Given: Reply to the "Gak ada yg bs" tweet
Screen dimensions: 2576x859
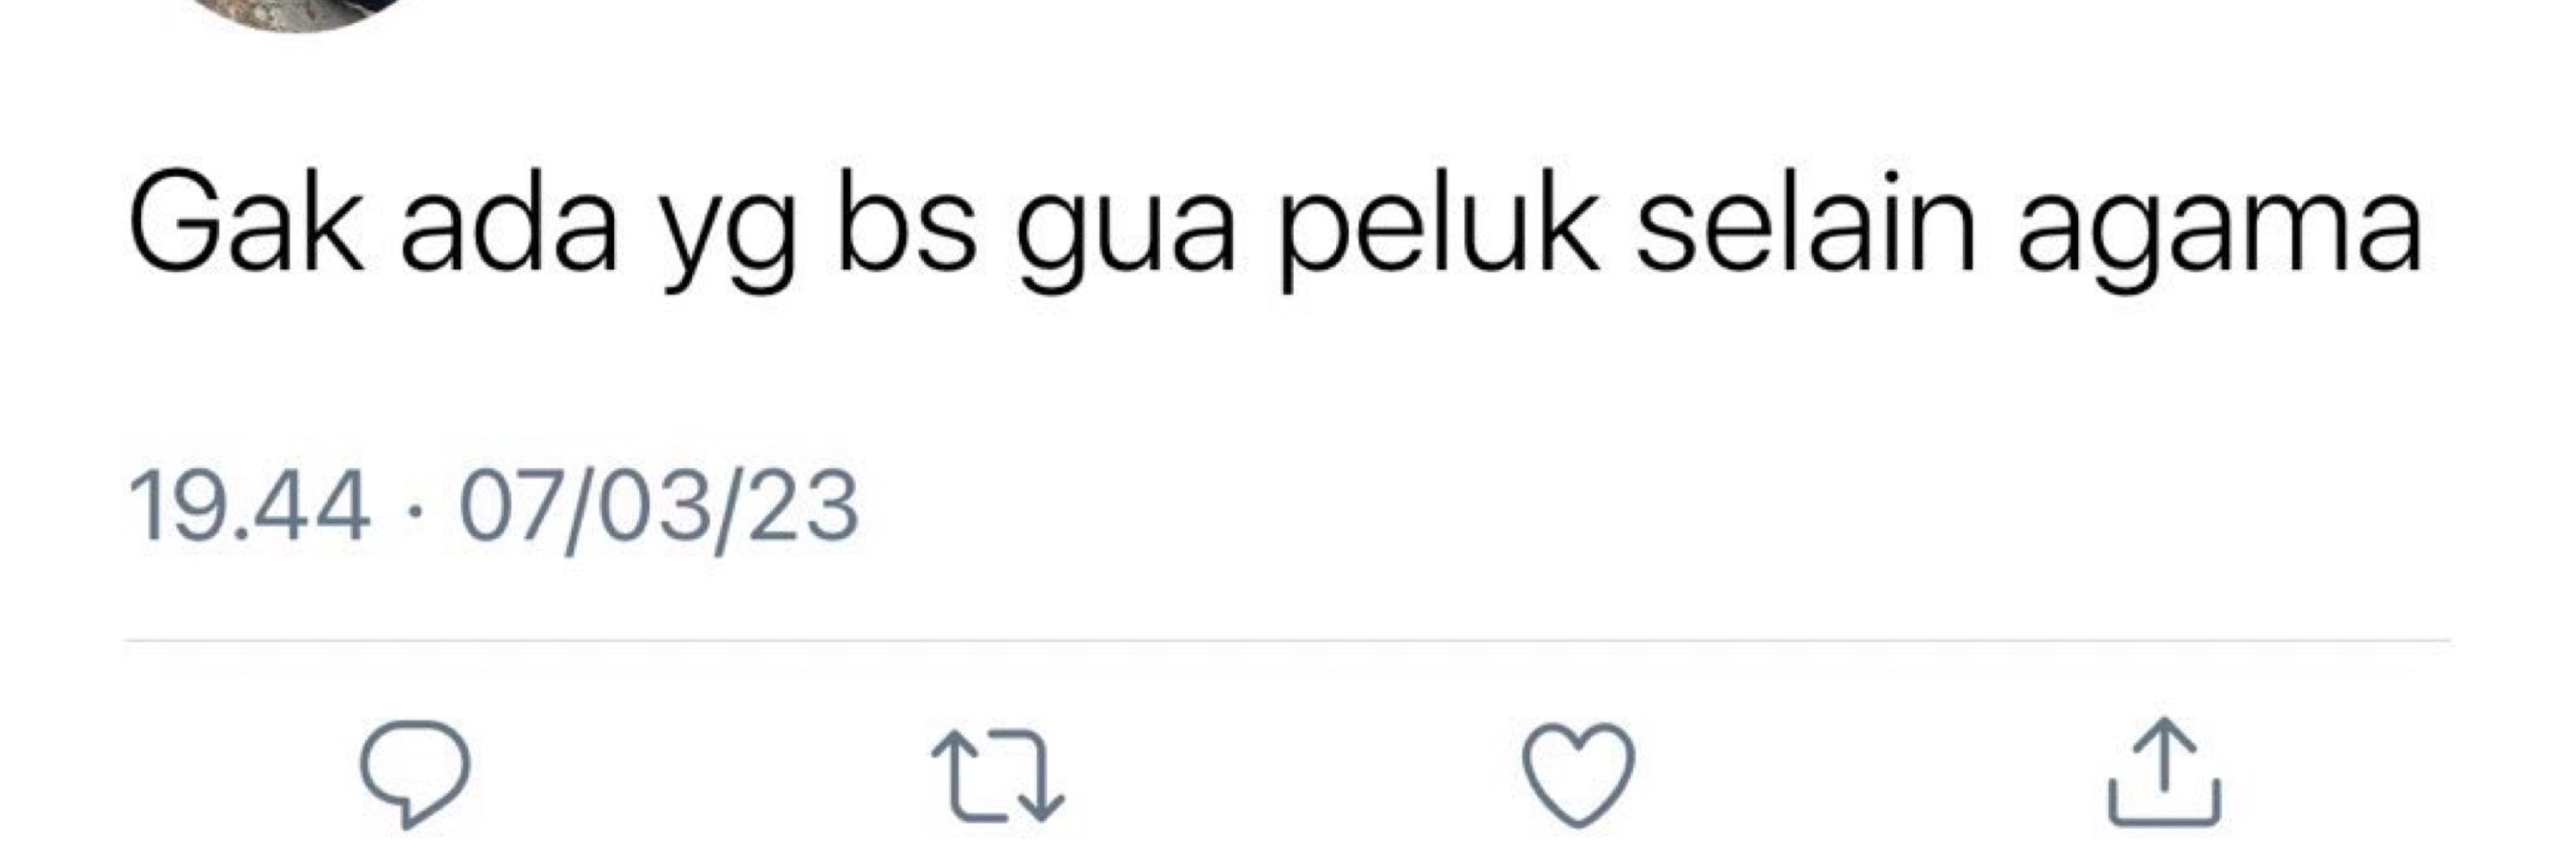Looking at the screenshot, I should coord(415,772).
